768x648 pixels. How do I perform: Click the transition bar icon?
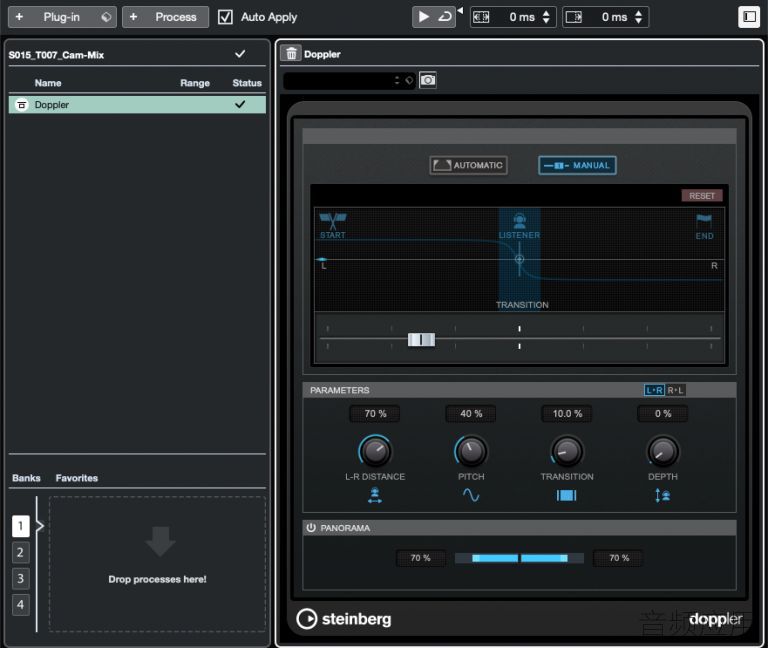click(567, 496)
